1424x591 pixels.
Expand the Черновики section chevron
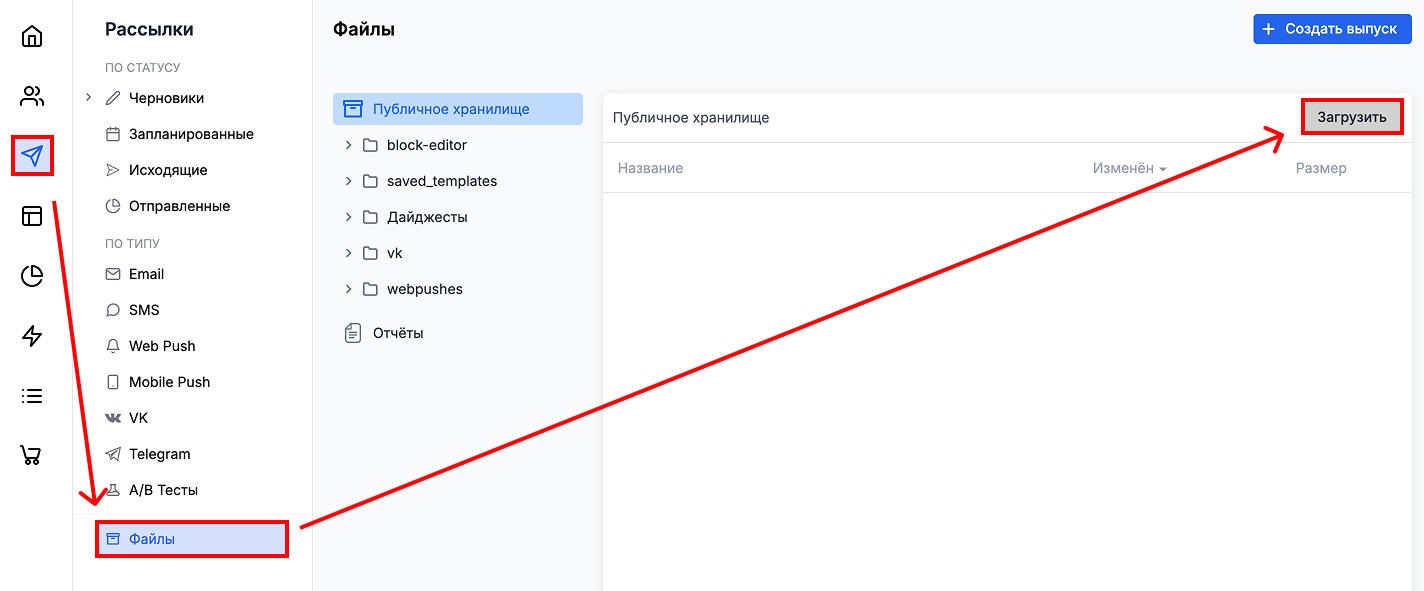(88, 98)
